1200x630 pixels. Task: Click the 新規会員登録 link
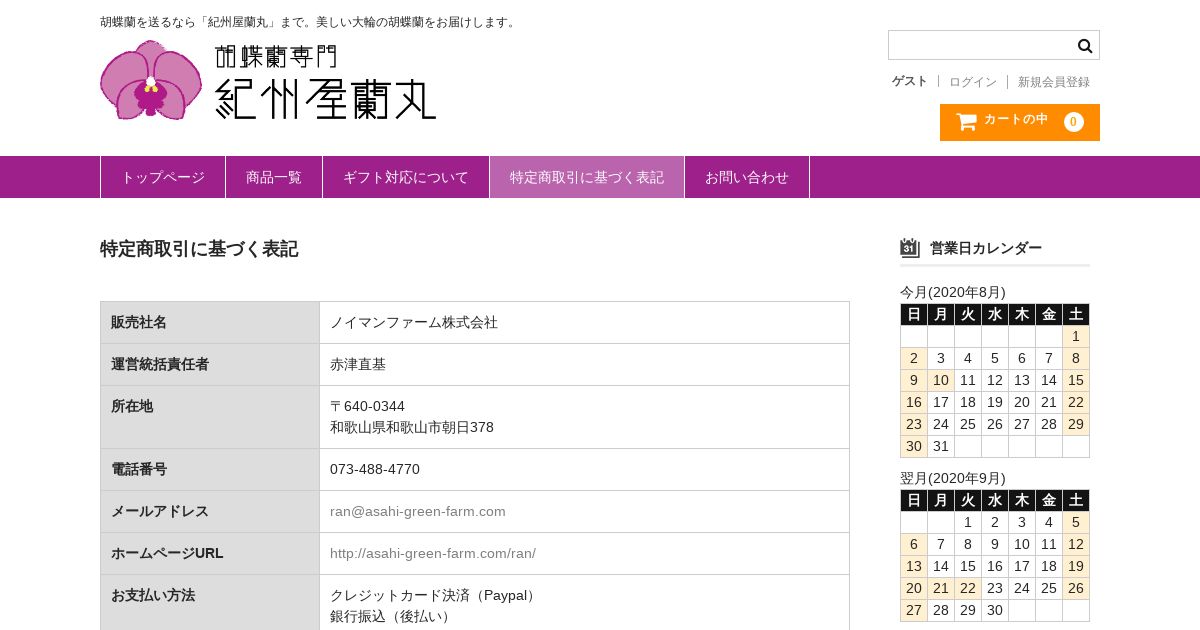(x=1054, y=82)
